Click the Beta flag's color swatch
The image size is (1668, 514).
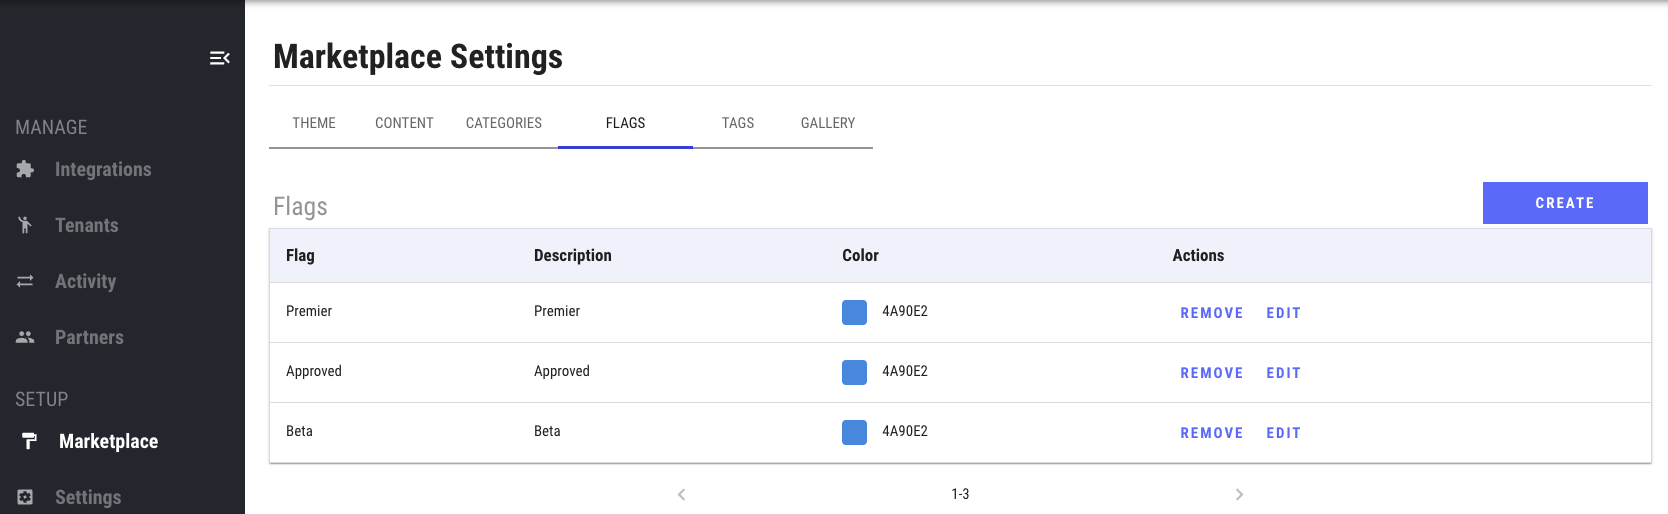click(854, 432)
